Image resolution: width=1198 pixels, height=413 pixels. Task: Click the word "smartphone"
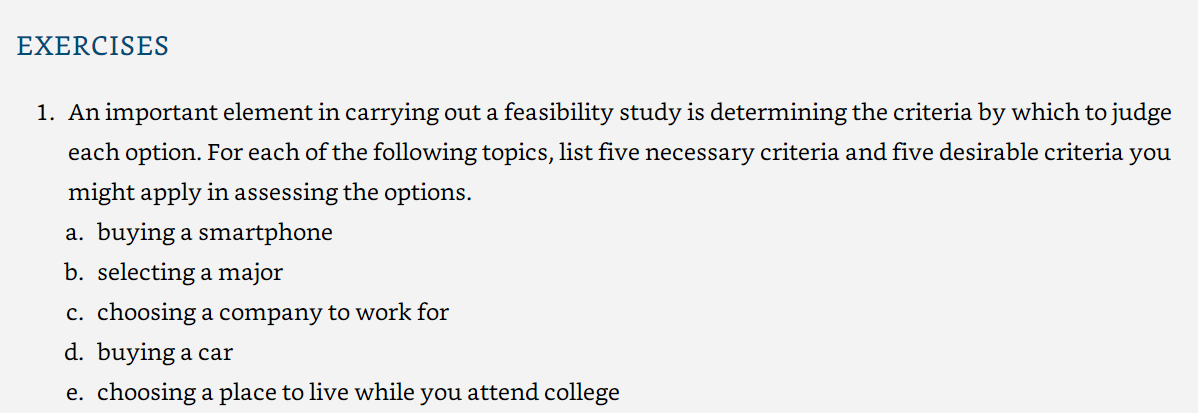pyautogui.click(x=266, y=233)
